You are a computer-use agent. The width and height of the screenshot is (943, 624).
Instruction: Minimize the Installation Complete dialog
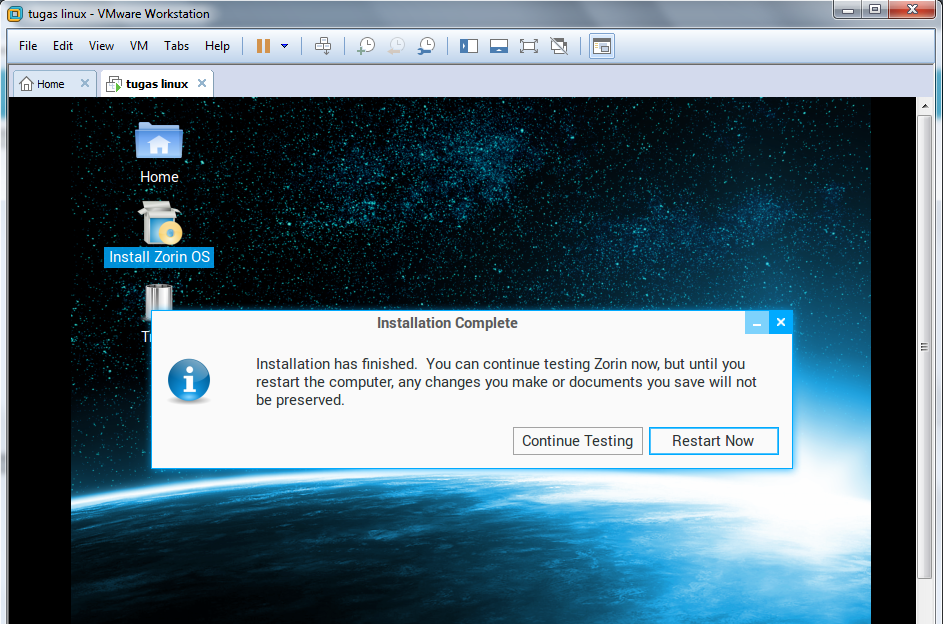click(x=757, y=322)
